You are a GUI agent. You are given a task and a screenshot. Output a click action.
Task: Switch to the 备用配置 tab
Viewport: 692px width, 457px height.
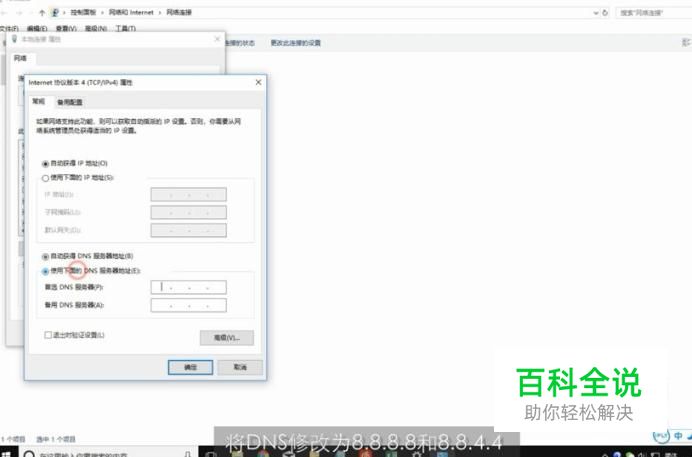point(70,102)
